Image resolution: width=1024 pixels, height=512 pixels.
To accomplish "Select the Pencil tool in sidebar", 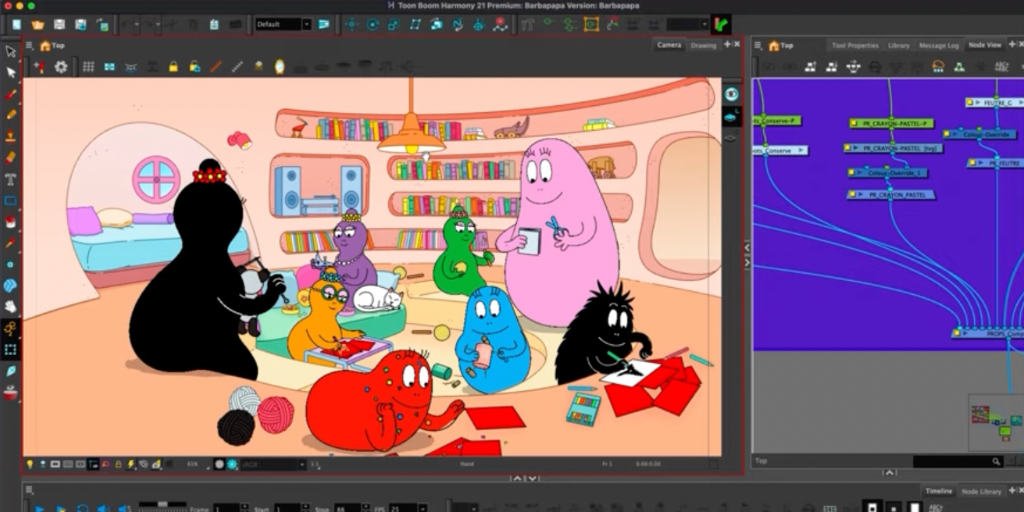I will tap(10, 115).
